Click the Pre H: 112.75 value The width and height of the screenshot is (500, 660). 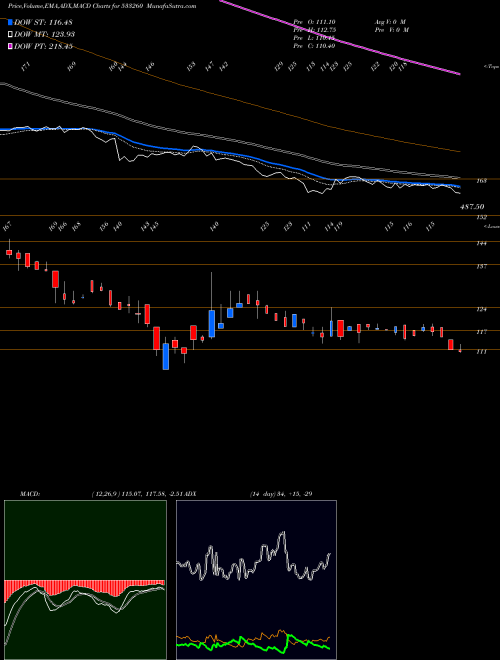pos(314,30)
